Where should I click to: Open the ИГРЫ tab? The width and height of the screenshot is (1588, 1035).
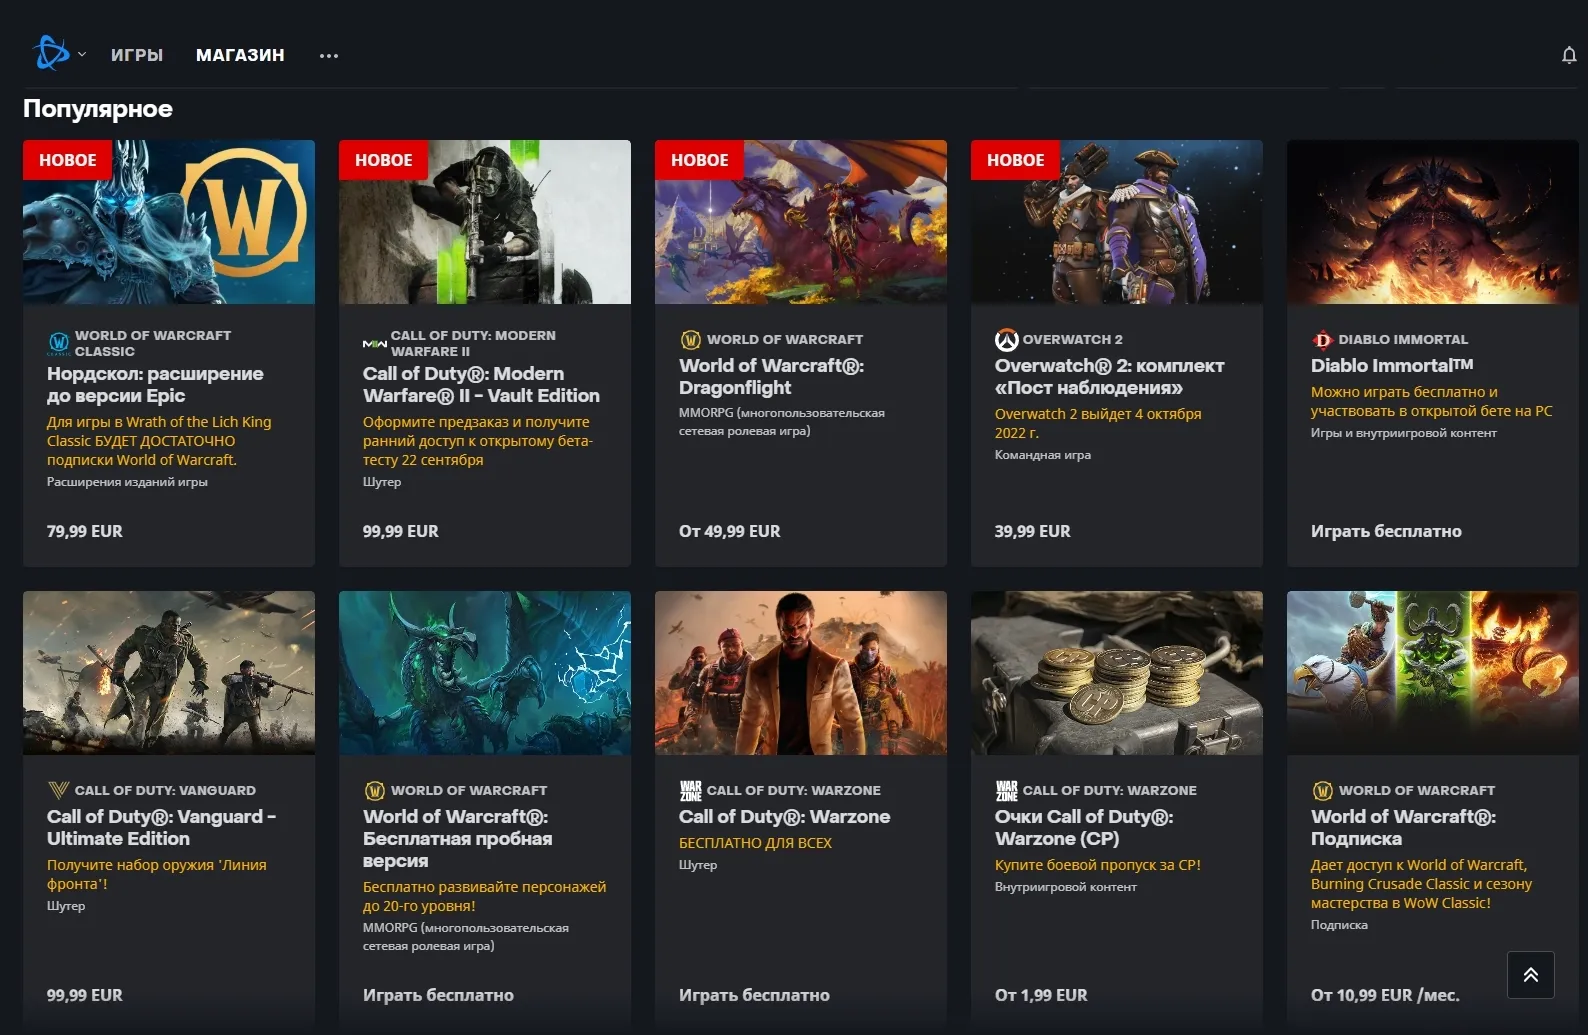137,55
